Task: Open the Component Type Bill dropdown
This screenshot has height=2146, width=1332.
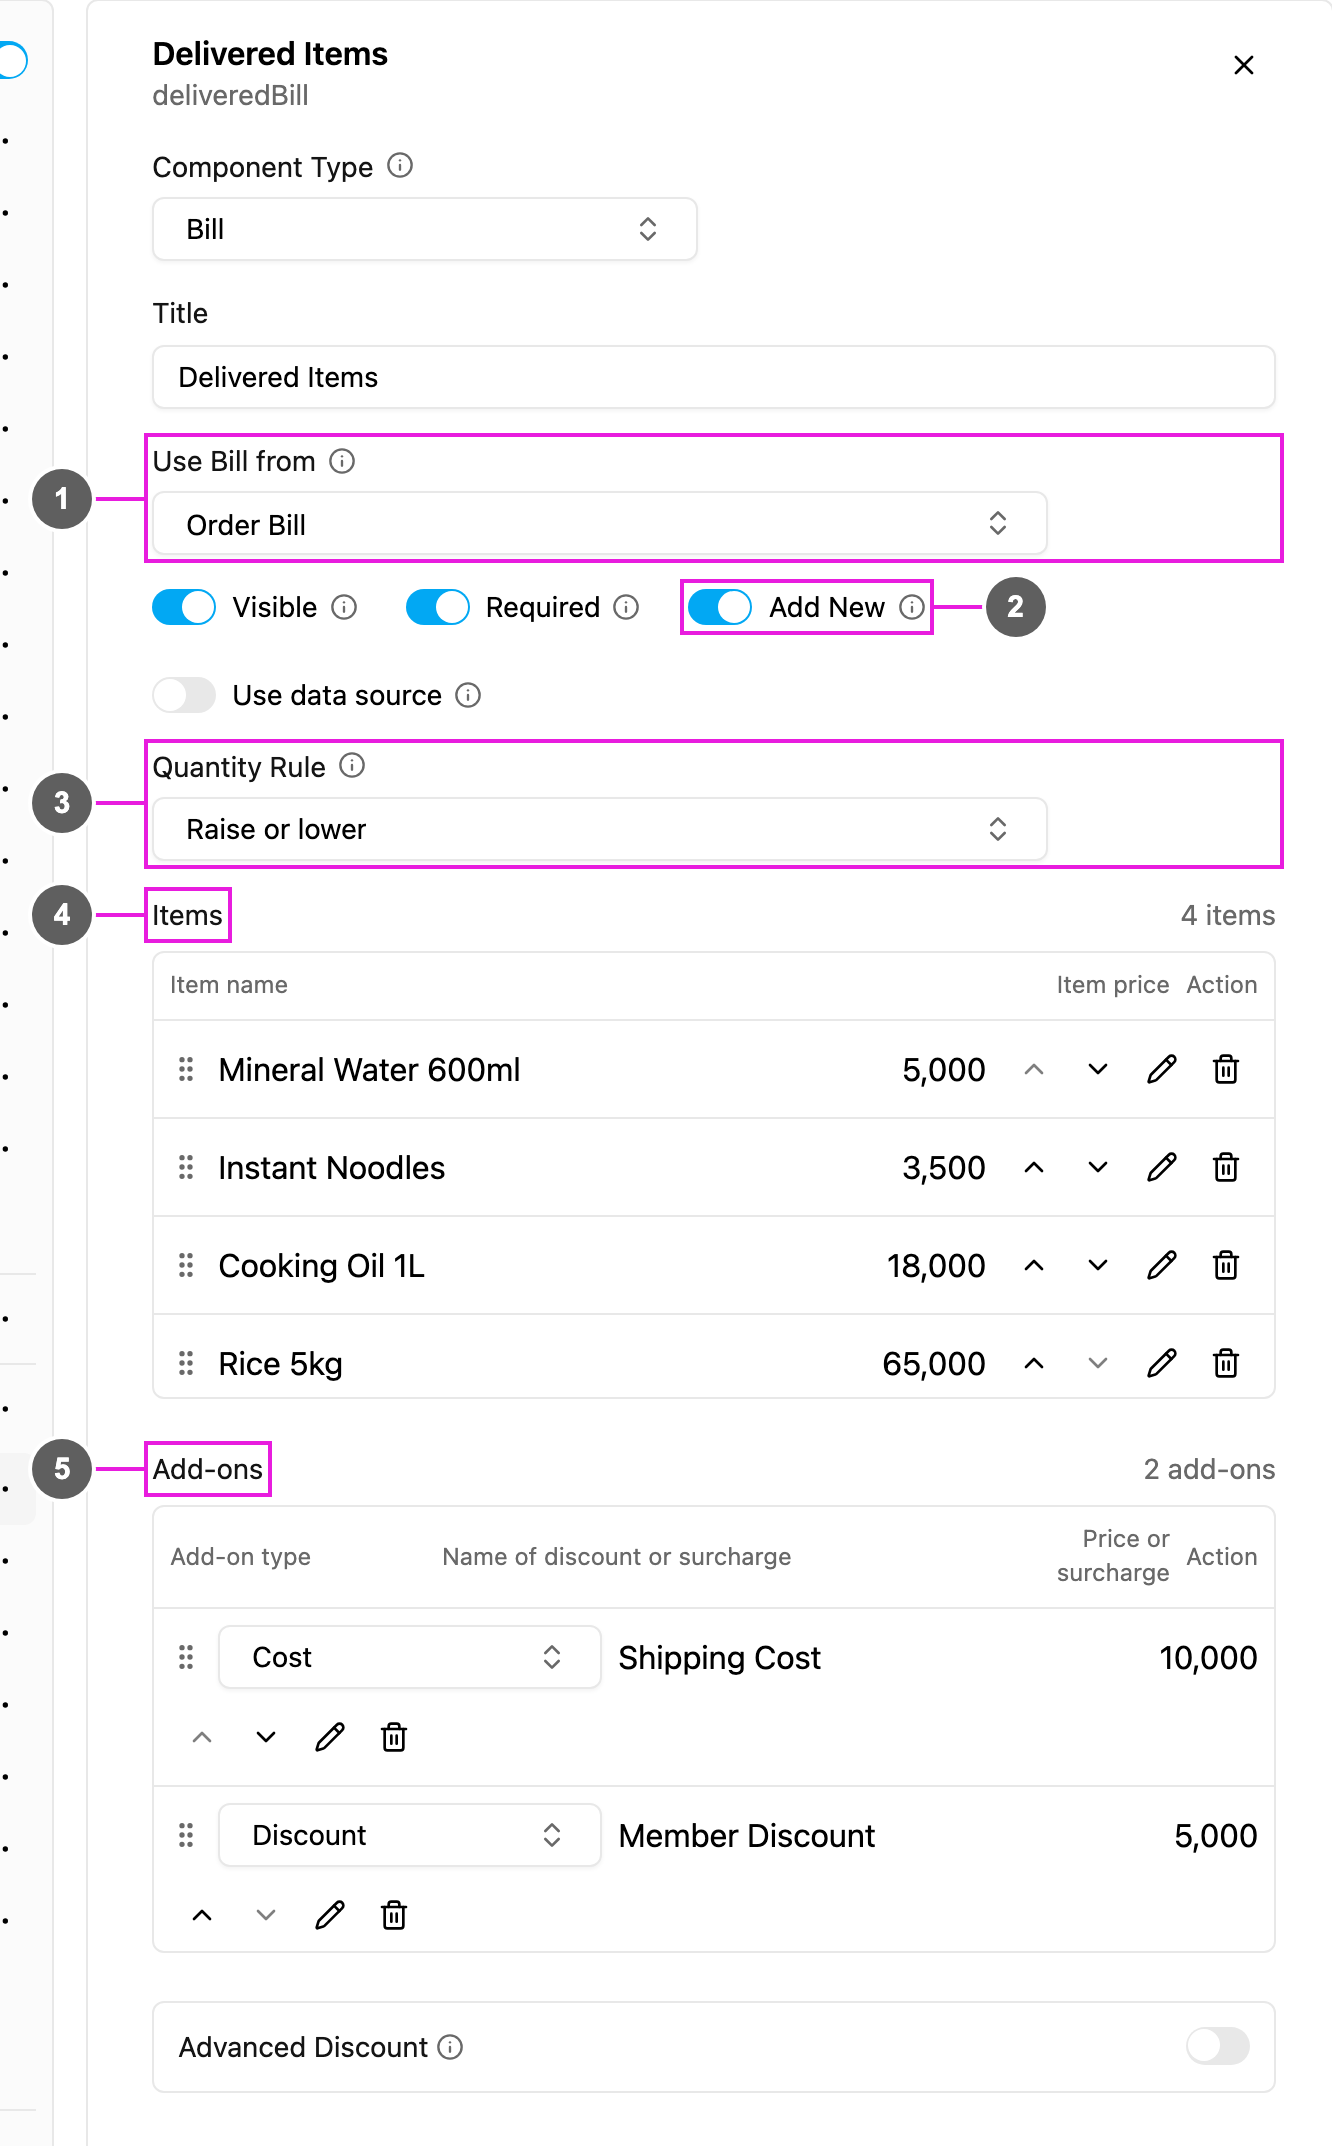Action: point(424,229)
